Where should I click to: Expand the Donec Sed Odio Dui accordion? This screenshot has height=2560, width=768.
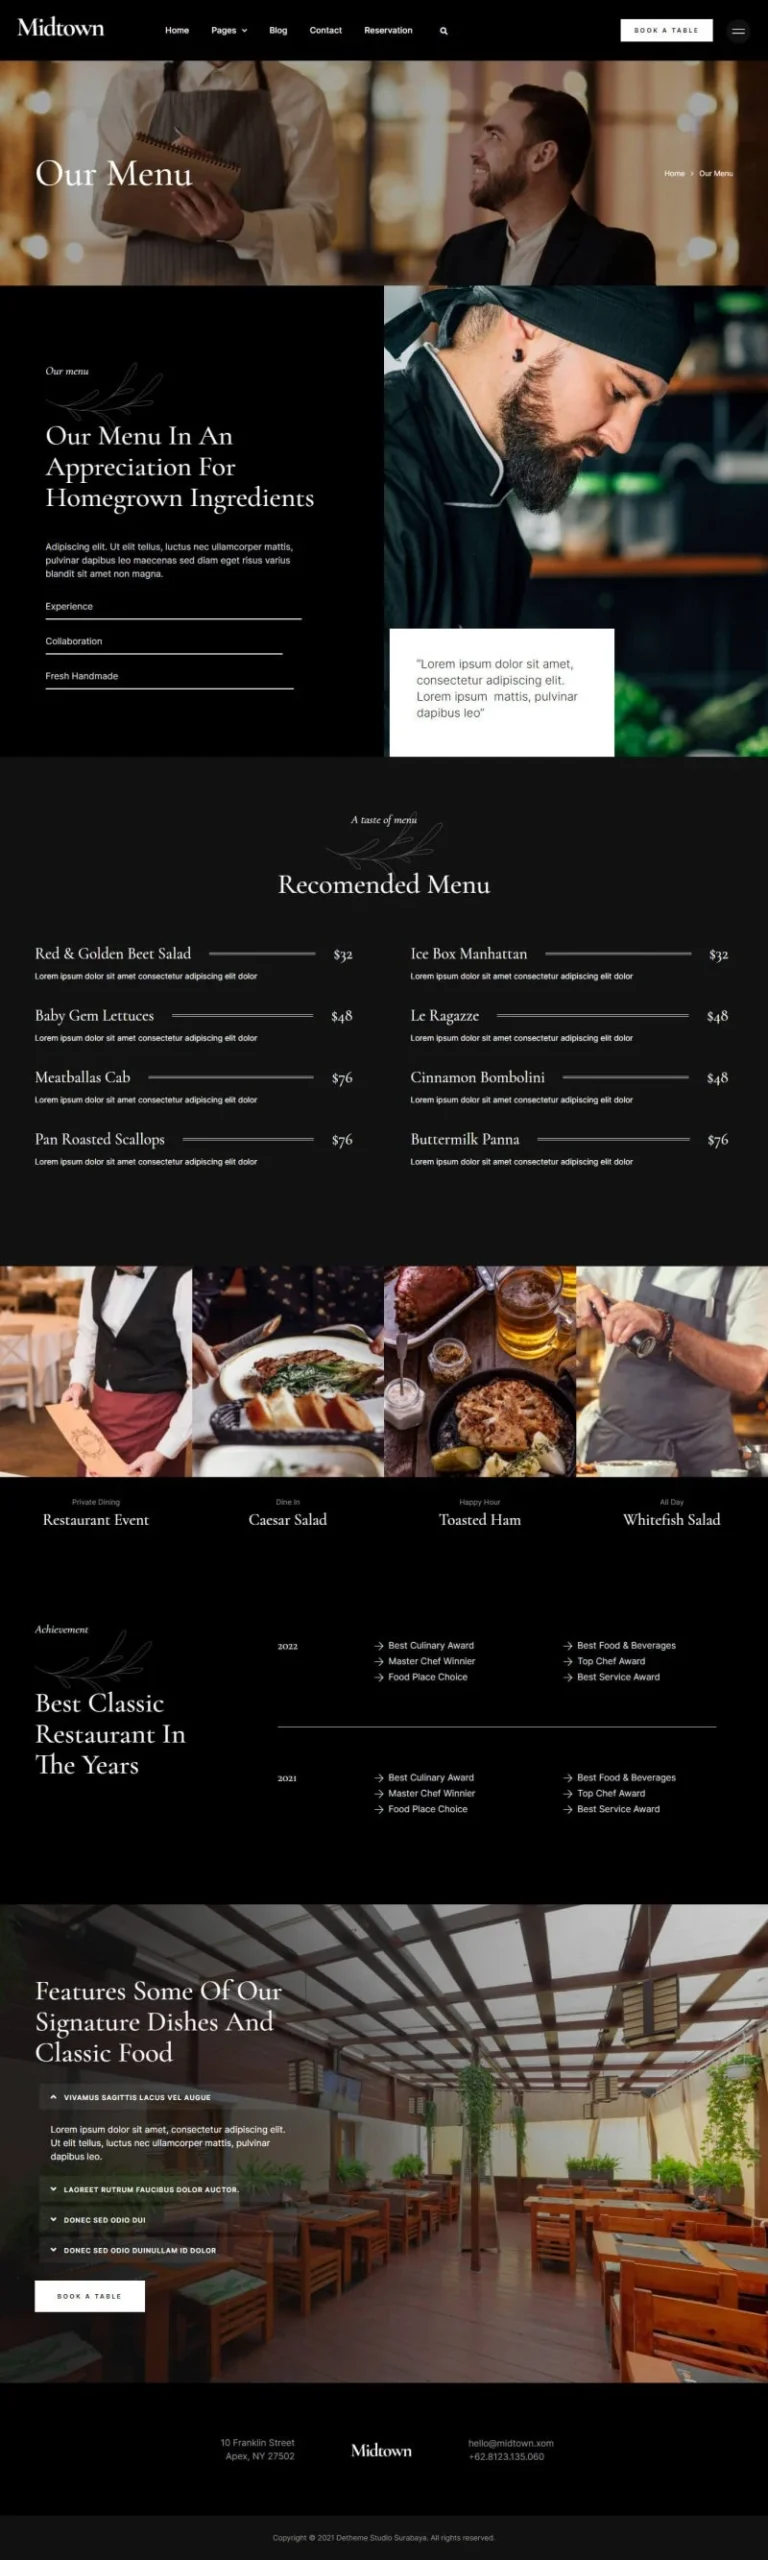pos(98,2219)
